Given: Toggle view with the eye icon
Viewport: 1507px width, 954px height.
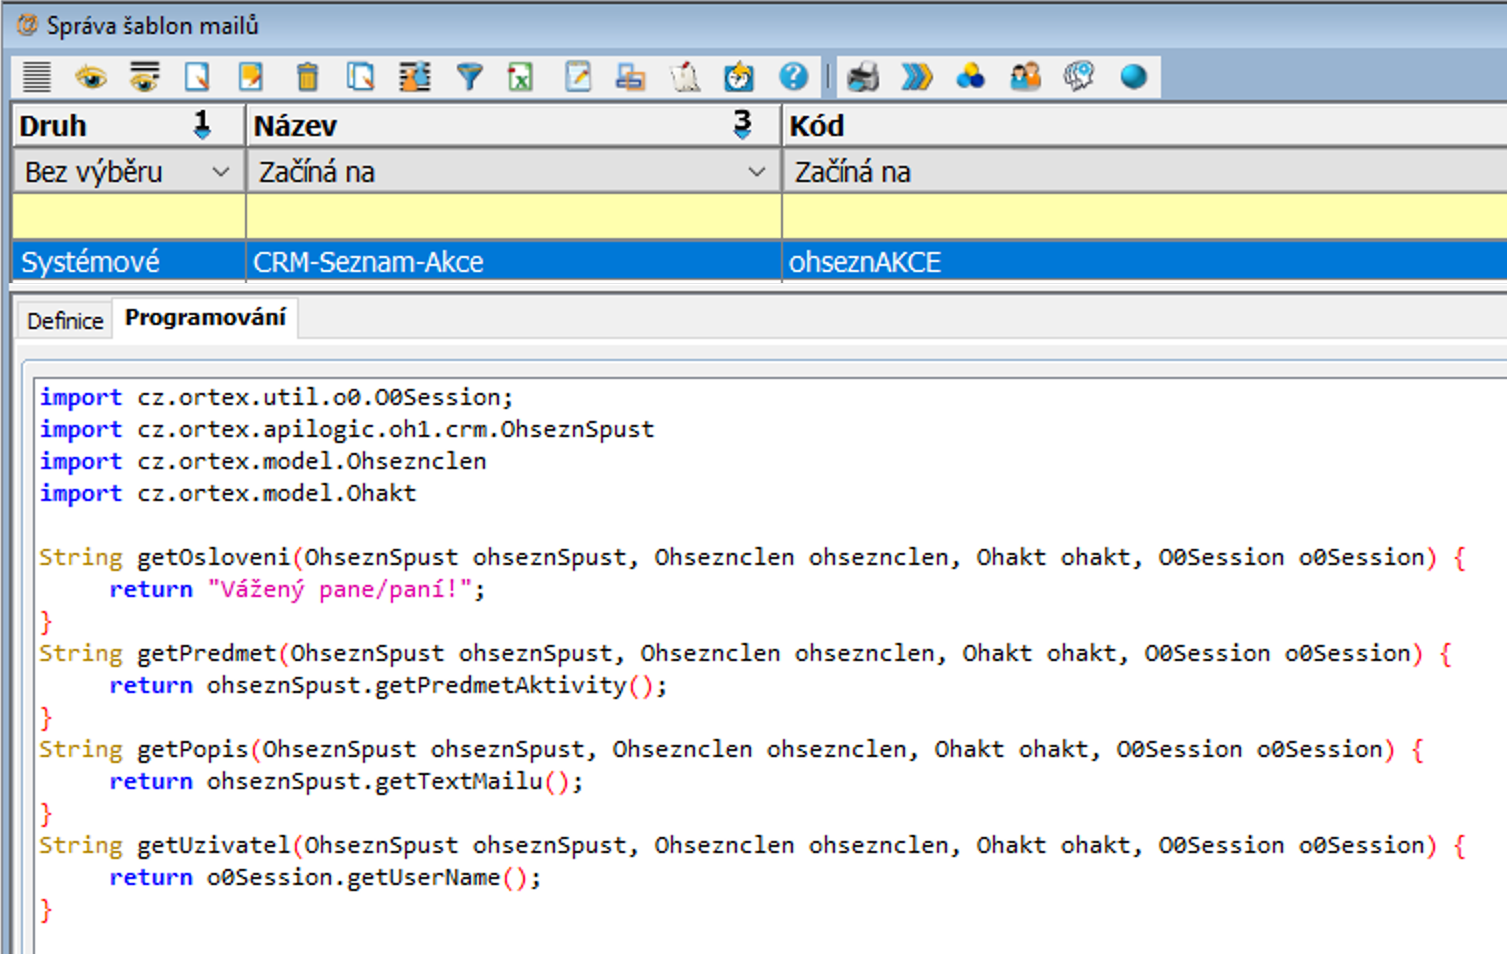Looking at the screenshot, I should 91,77.
